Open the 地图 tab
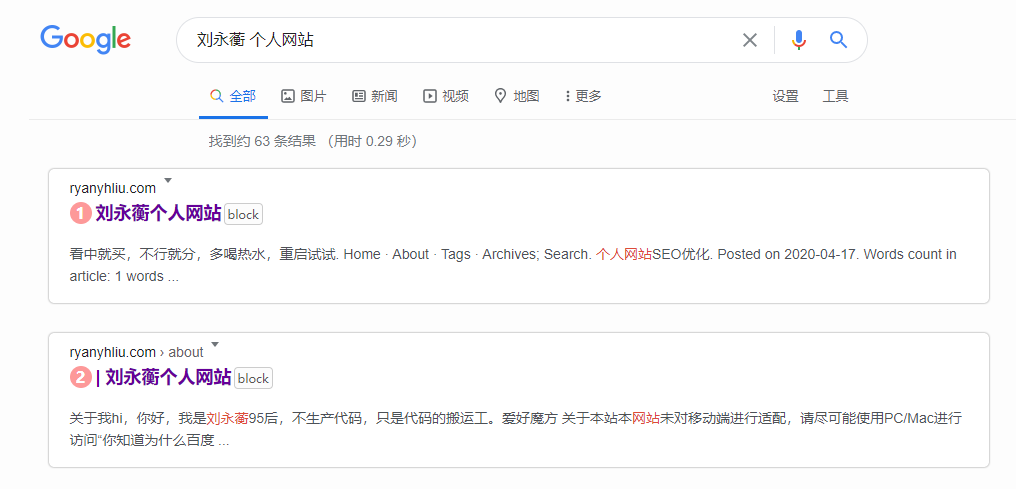 coord(516,97)
